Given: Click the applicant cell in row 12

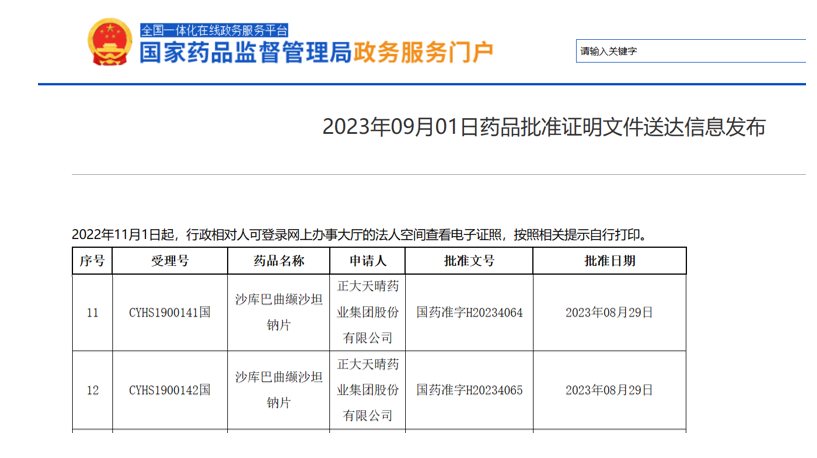Looking at the screenshot, I should point(366,390).
